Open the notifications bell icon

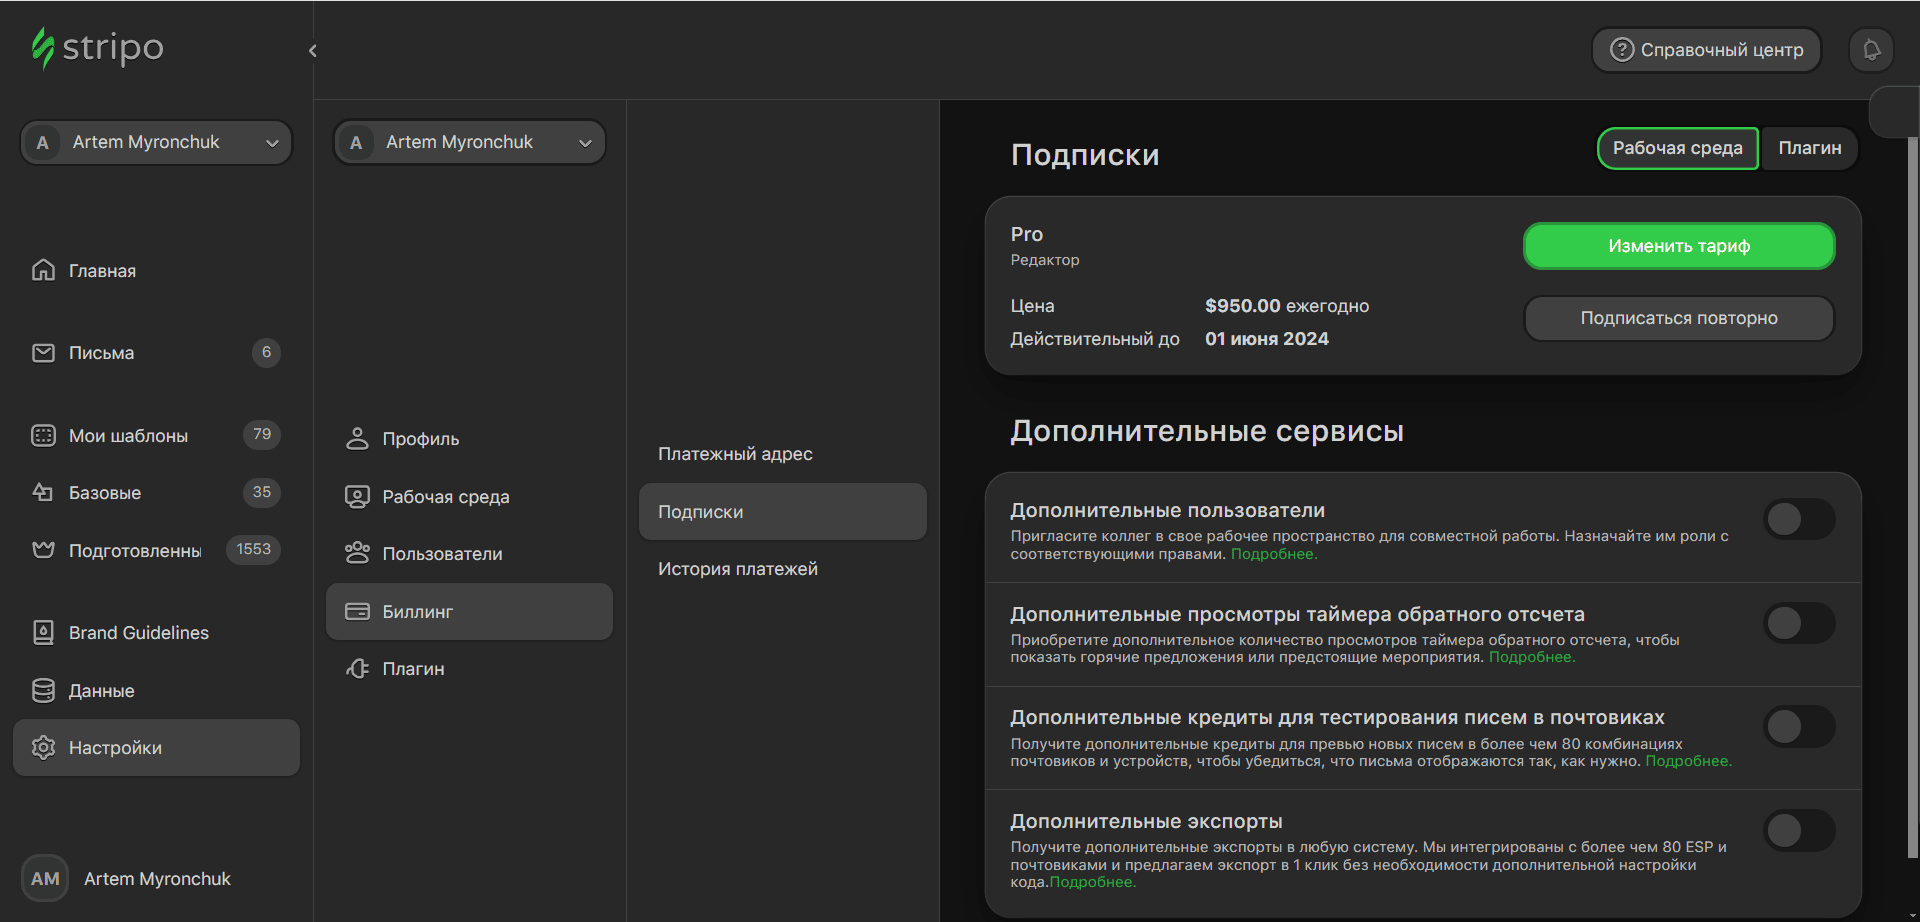click(x=1870, y=50)
